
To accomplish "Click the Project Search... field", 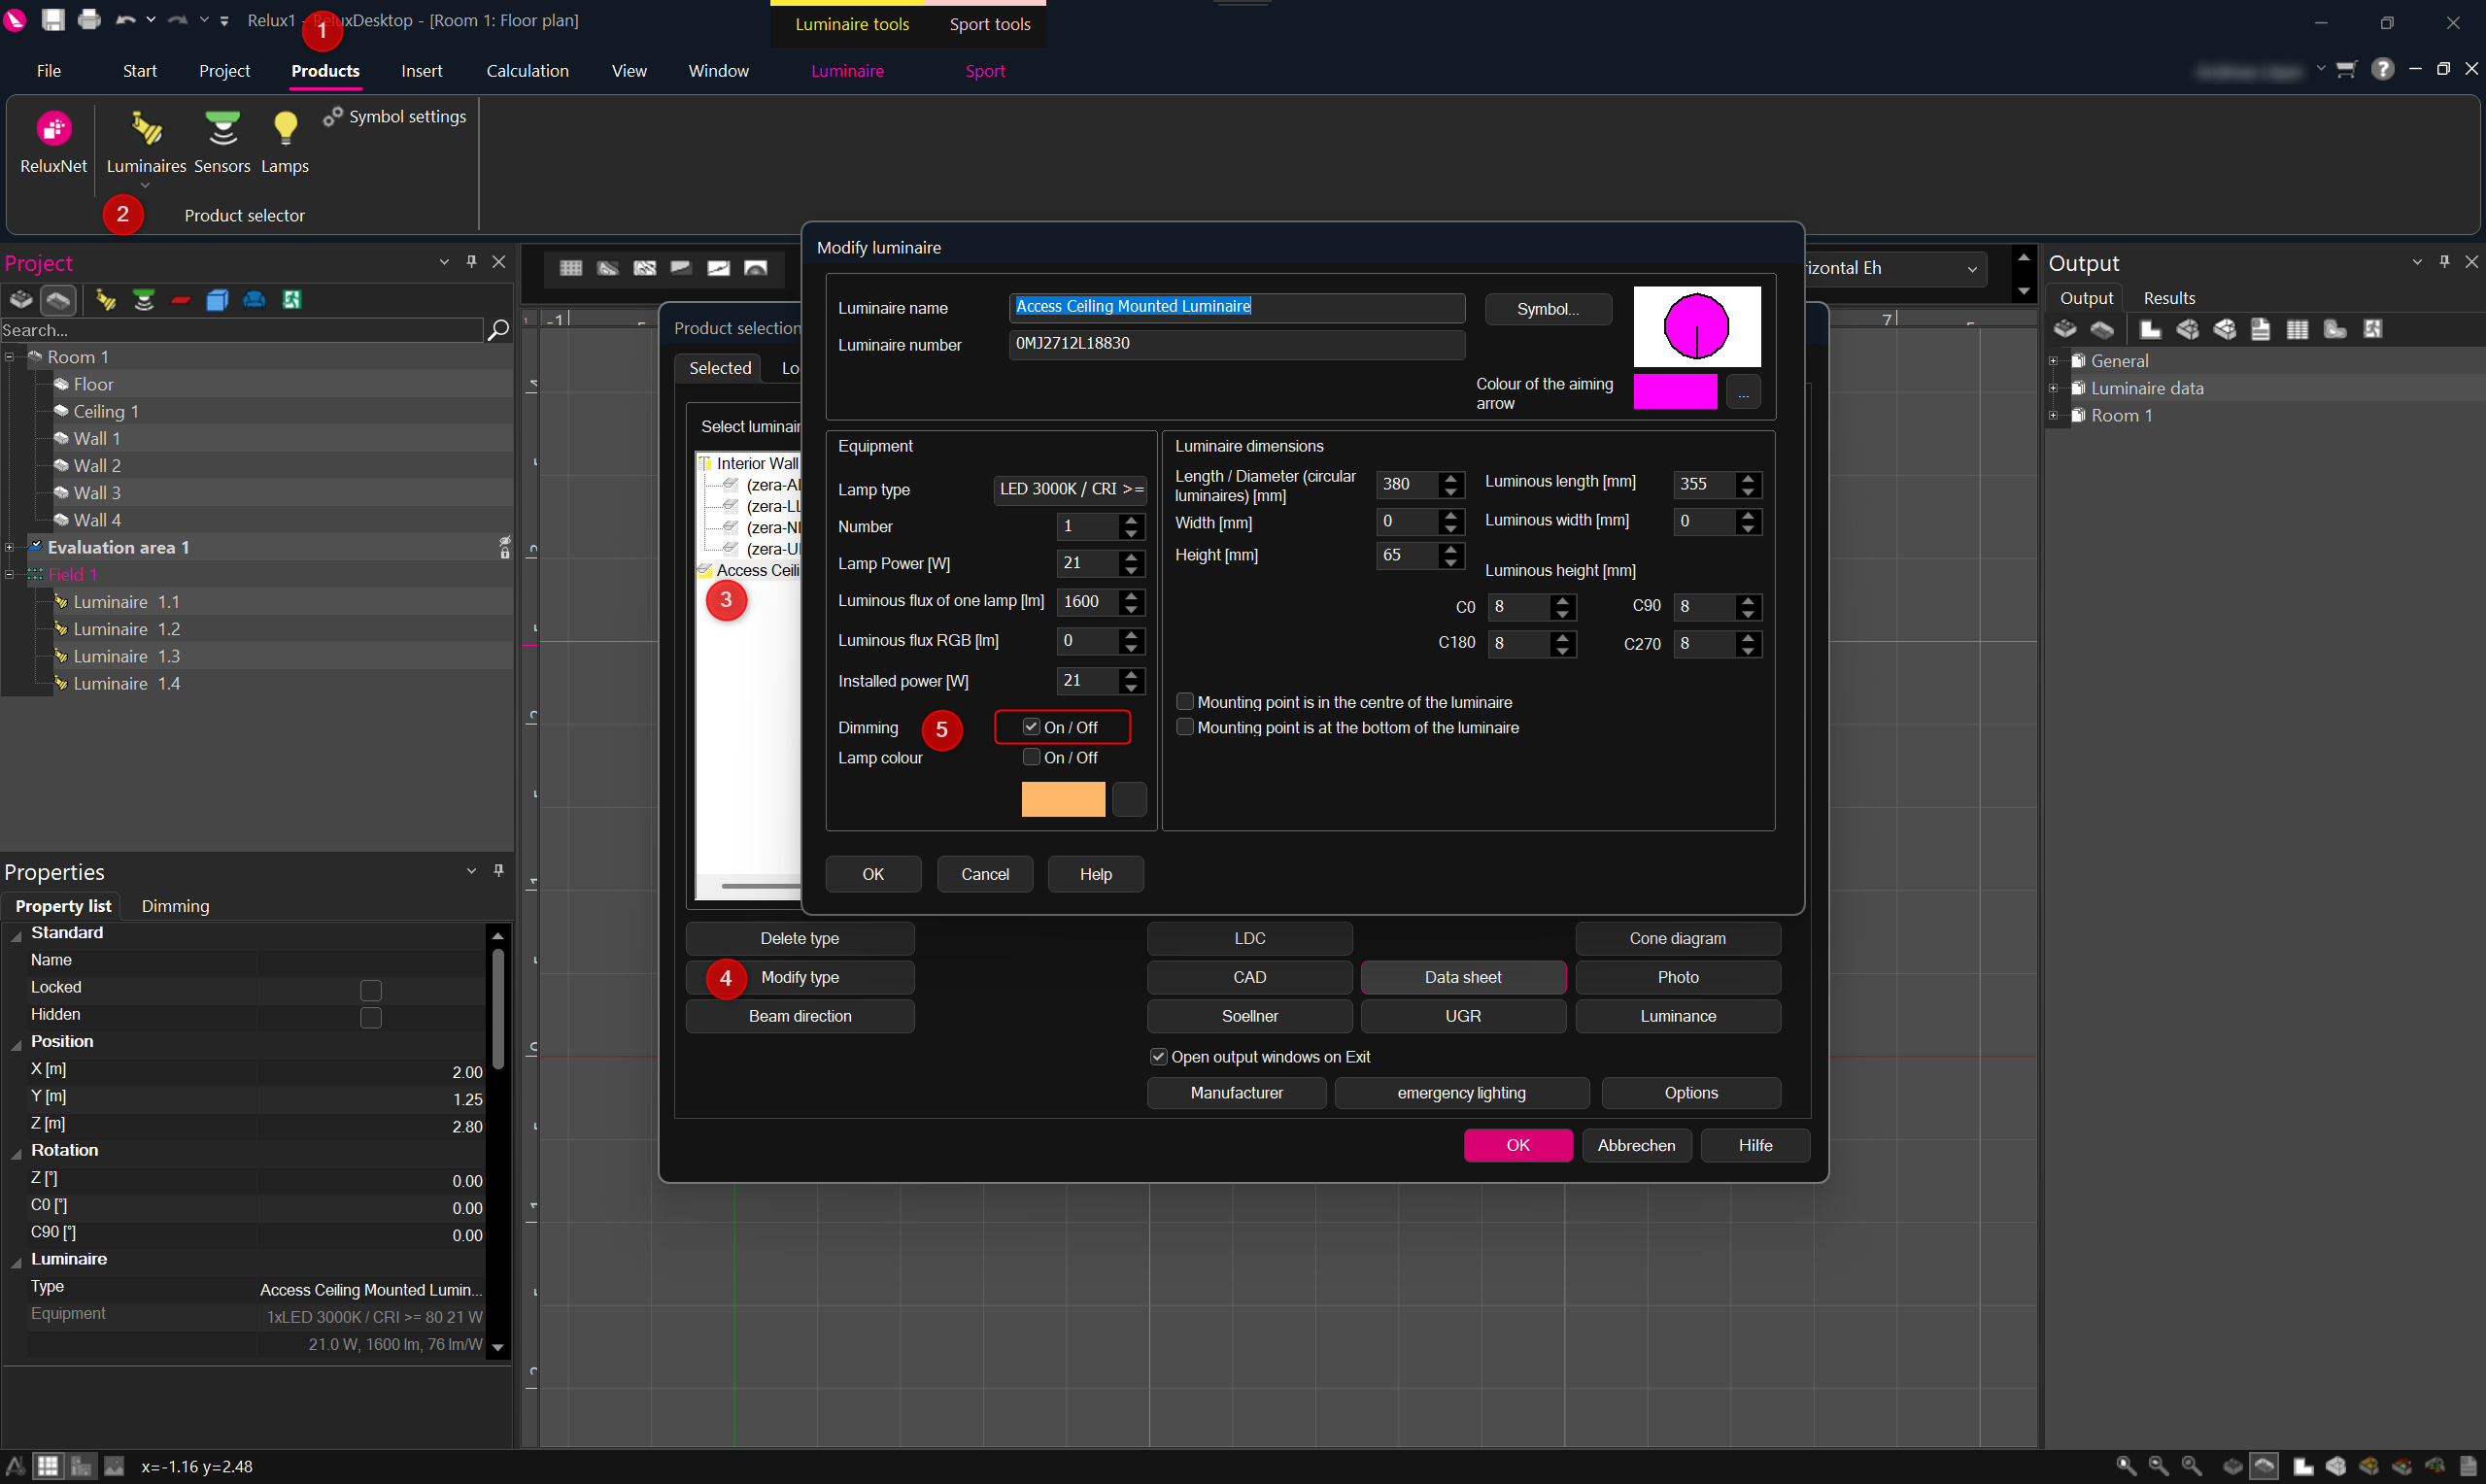I will coord(242,330).
